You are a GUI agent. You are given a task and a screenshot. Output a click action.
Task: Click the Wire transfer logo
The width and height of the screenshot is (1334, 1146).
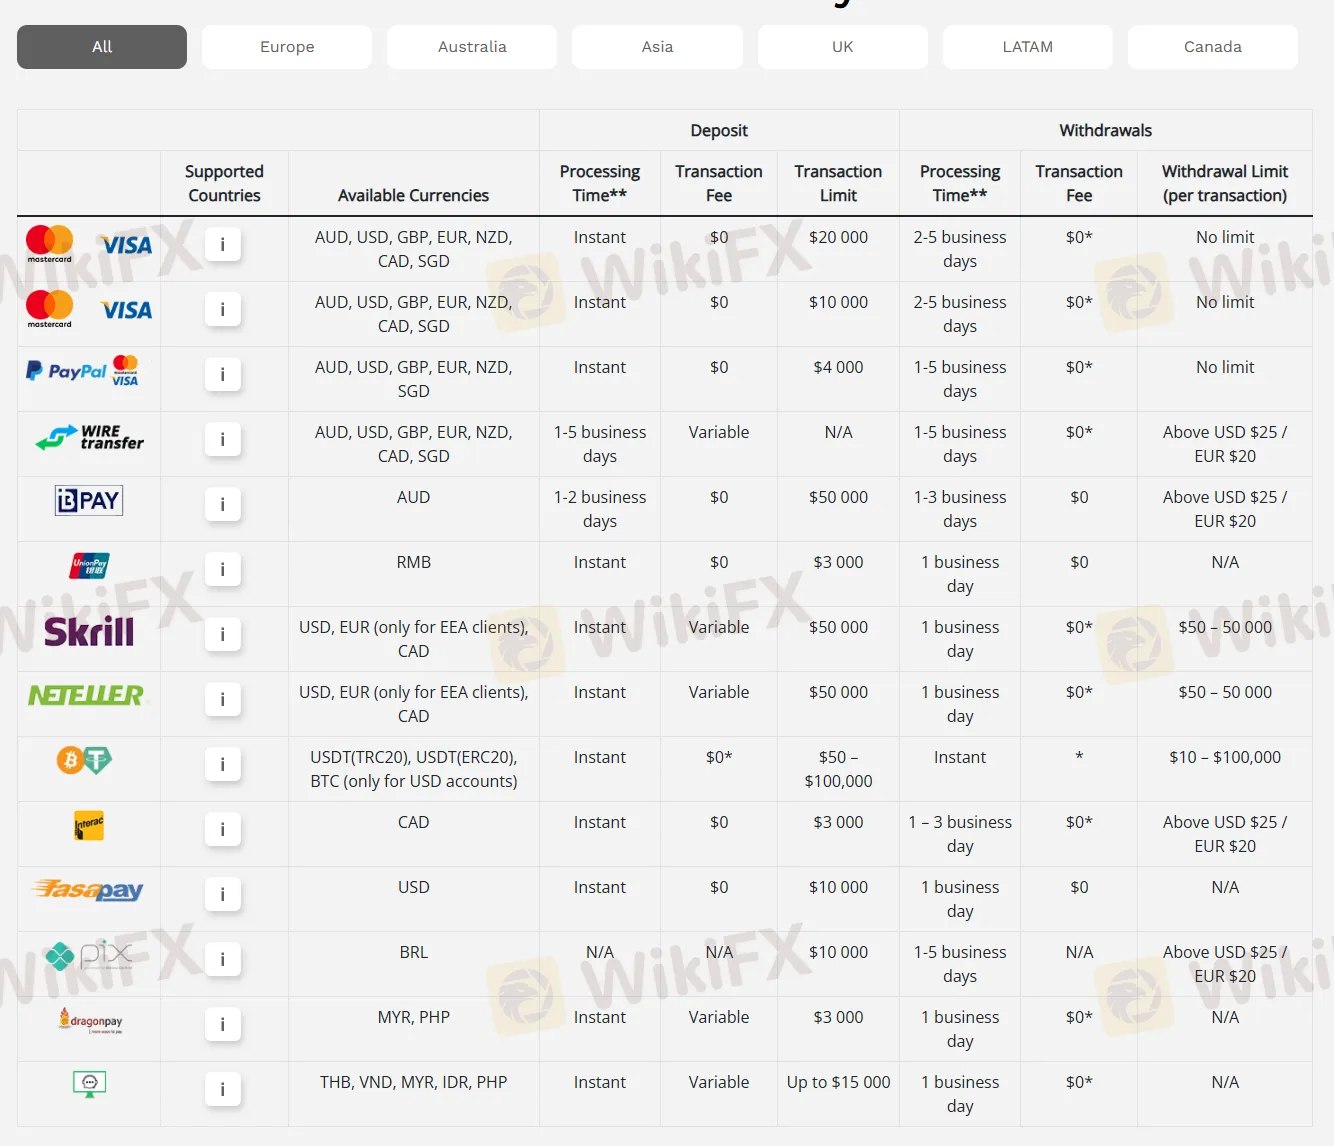(89, 437)
